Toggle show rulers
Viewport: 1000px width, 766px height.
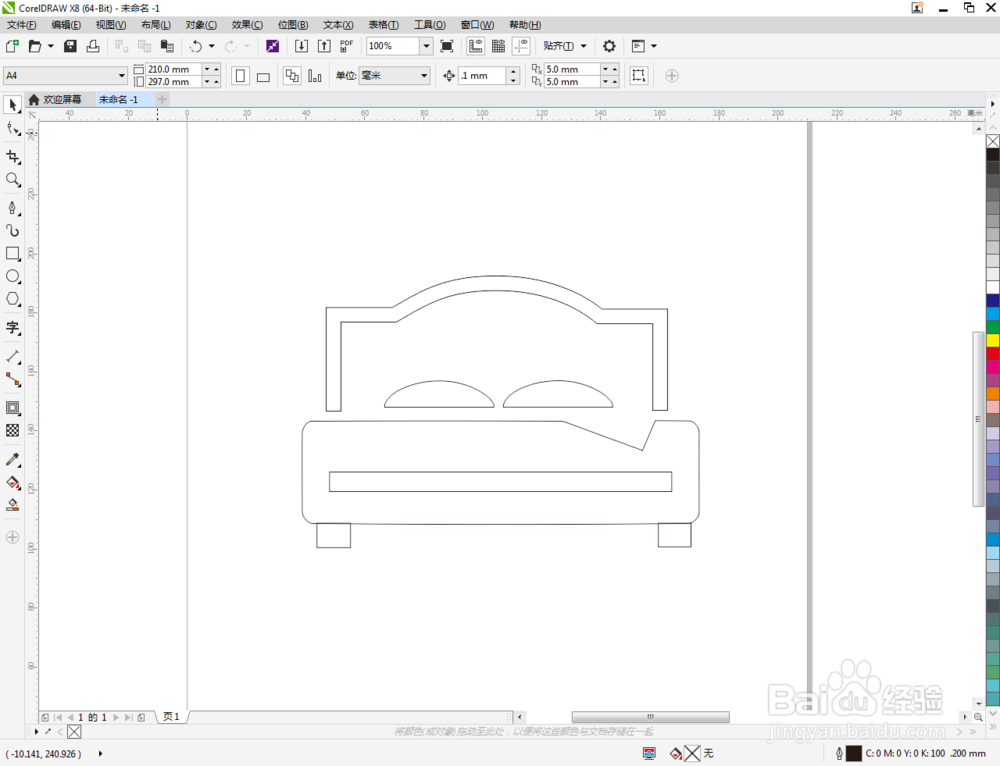[x=476, y=46]
